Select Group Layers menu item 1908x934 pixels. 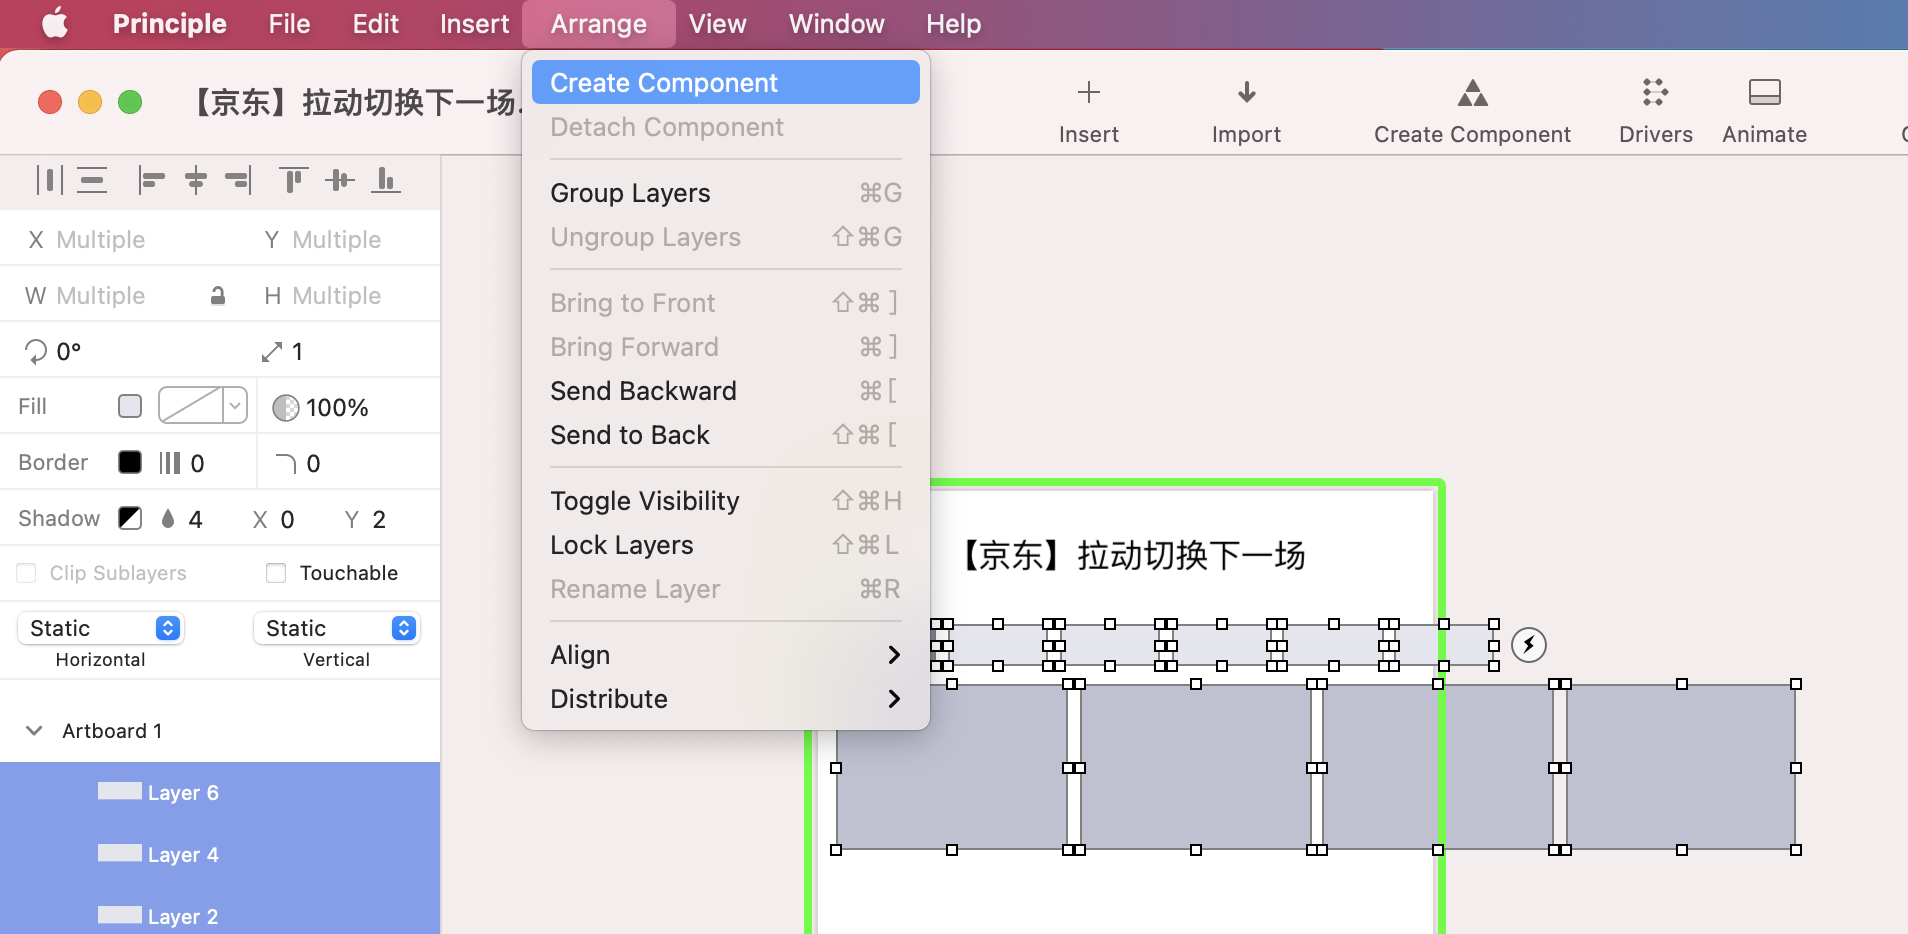pos(726,193)
